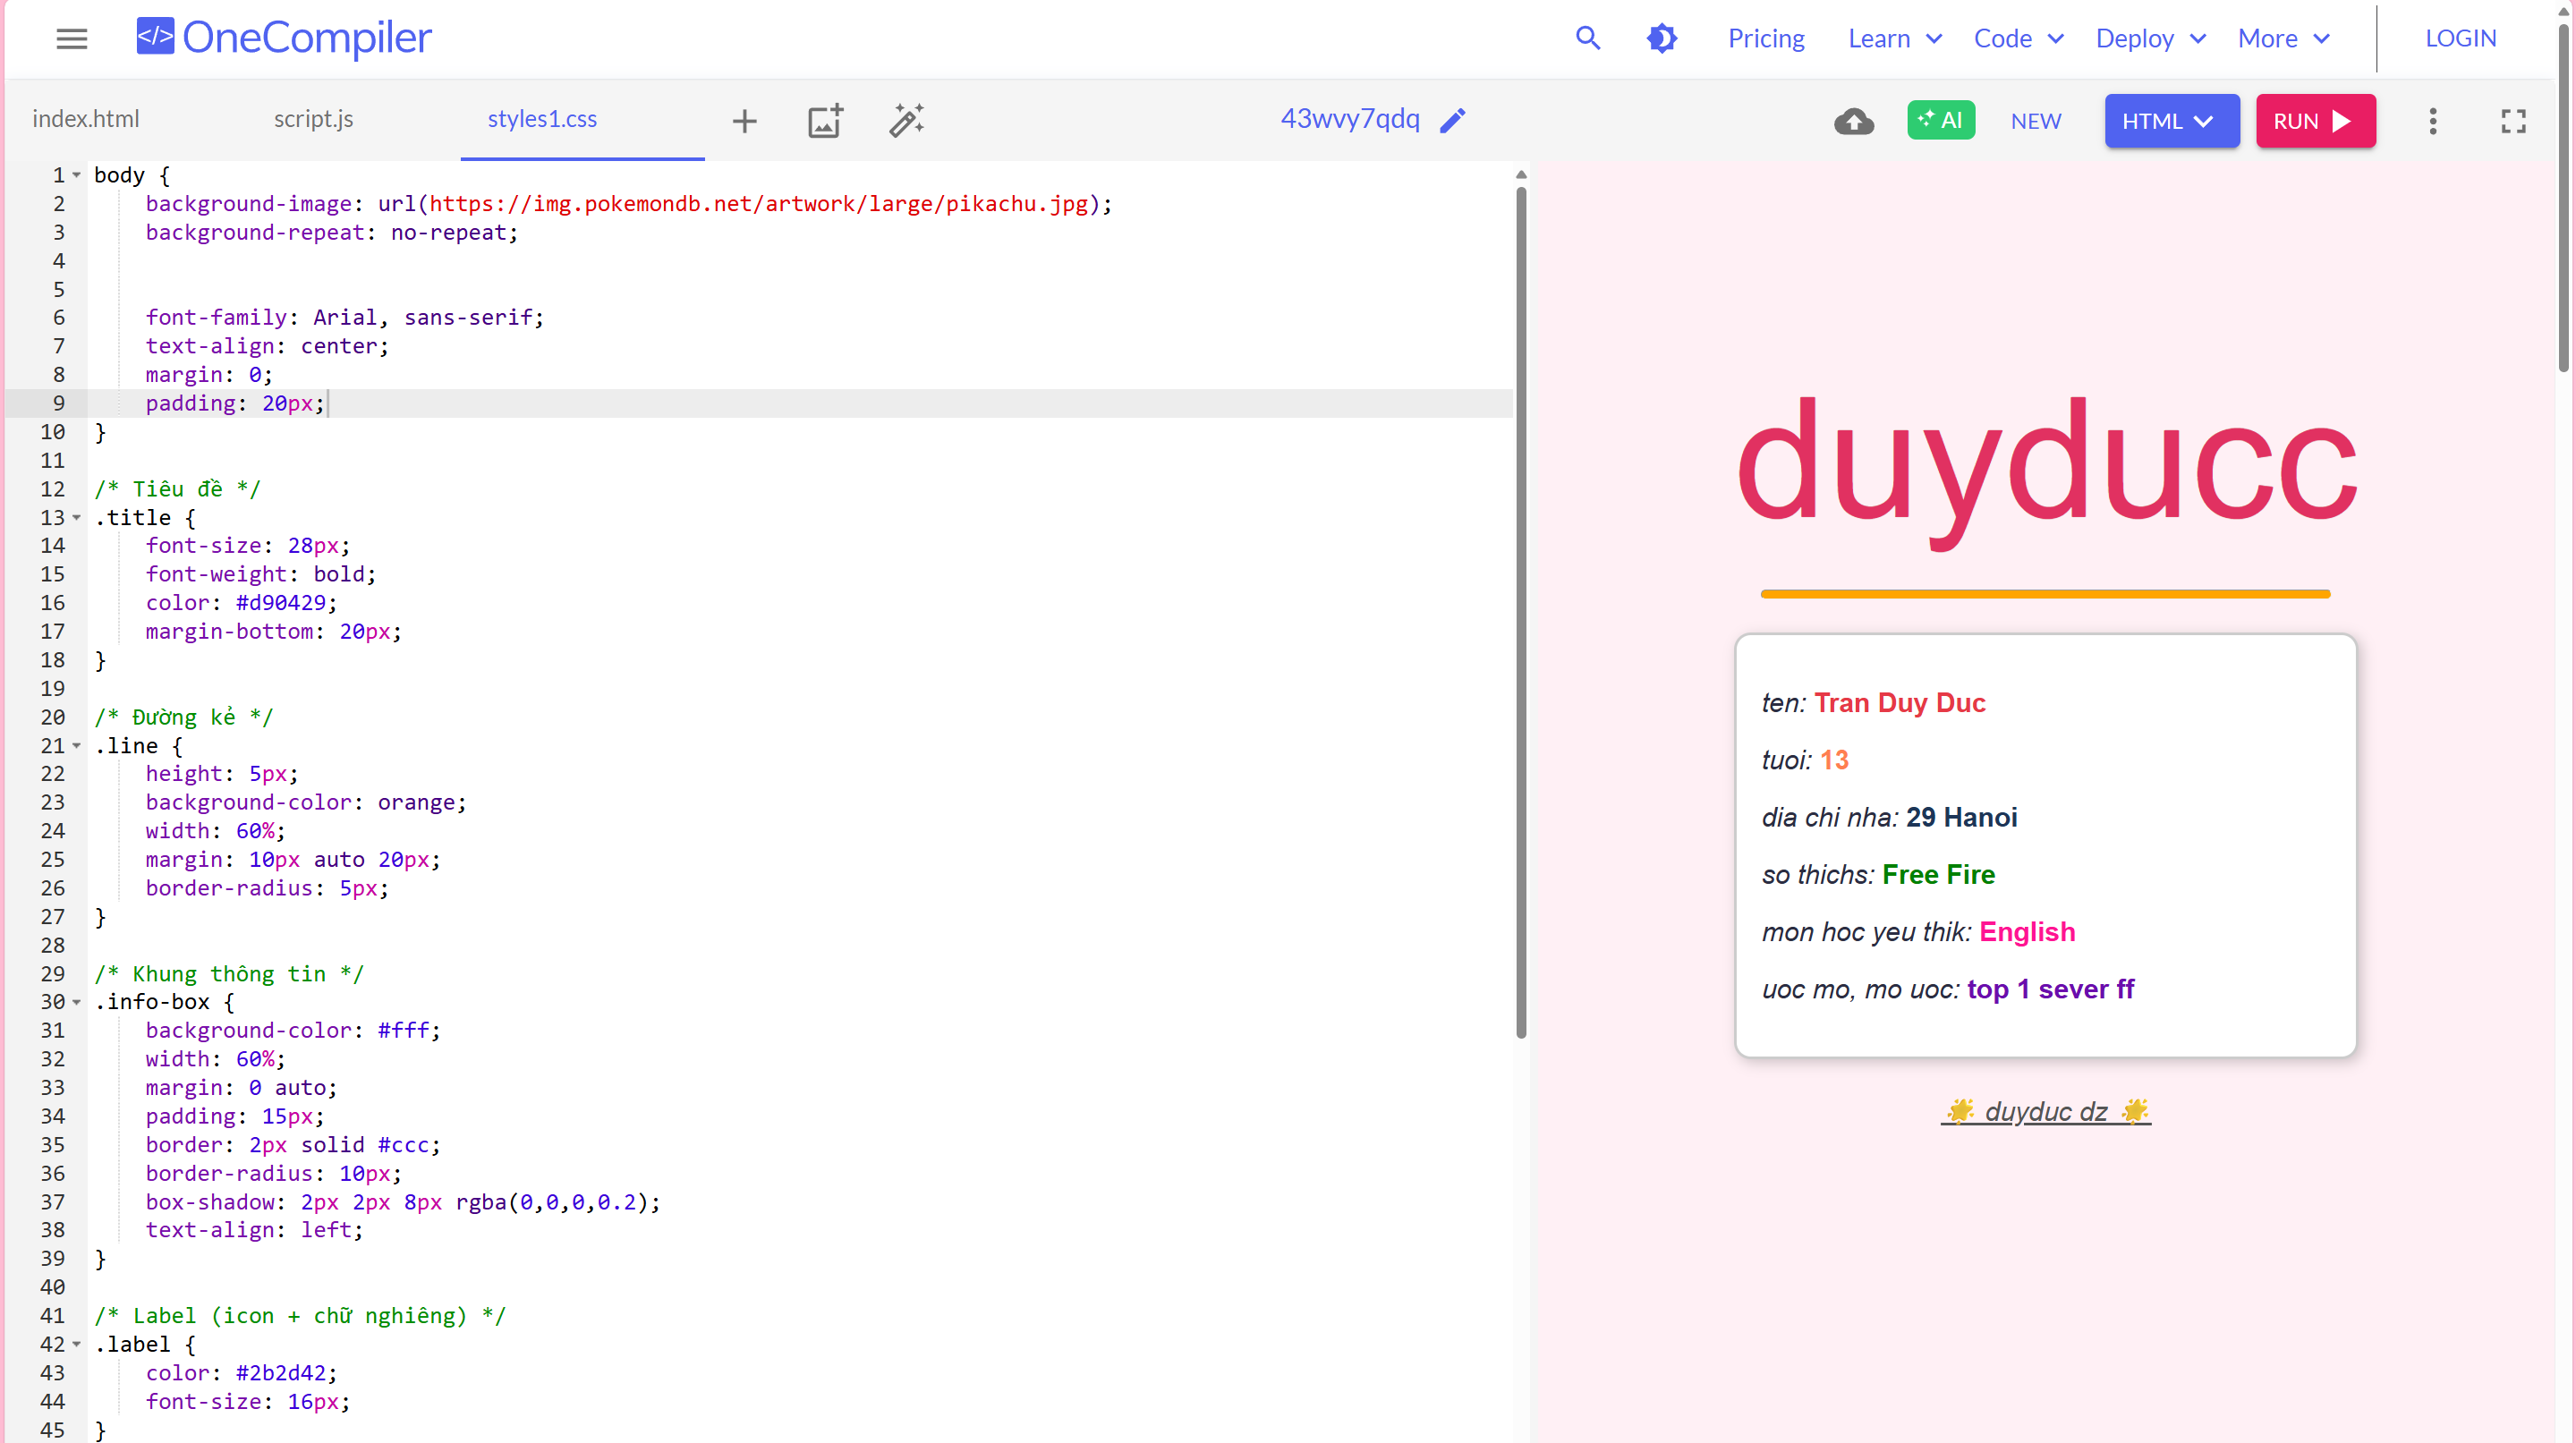Edit project name with pencil icon

1452,121
